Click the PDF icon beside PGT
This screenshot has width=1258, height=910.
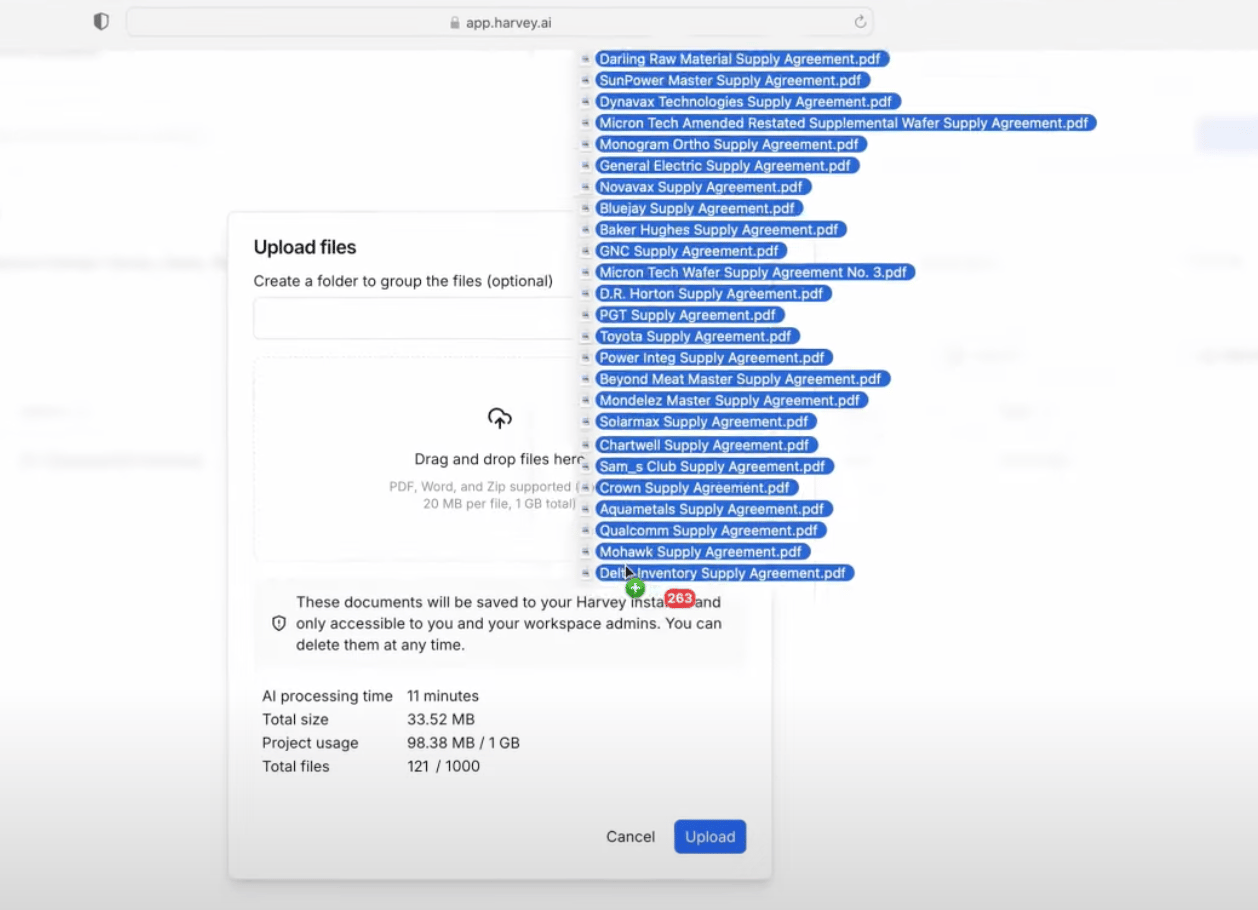tap(586, 315)
